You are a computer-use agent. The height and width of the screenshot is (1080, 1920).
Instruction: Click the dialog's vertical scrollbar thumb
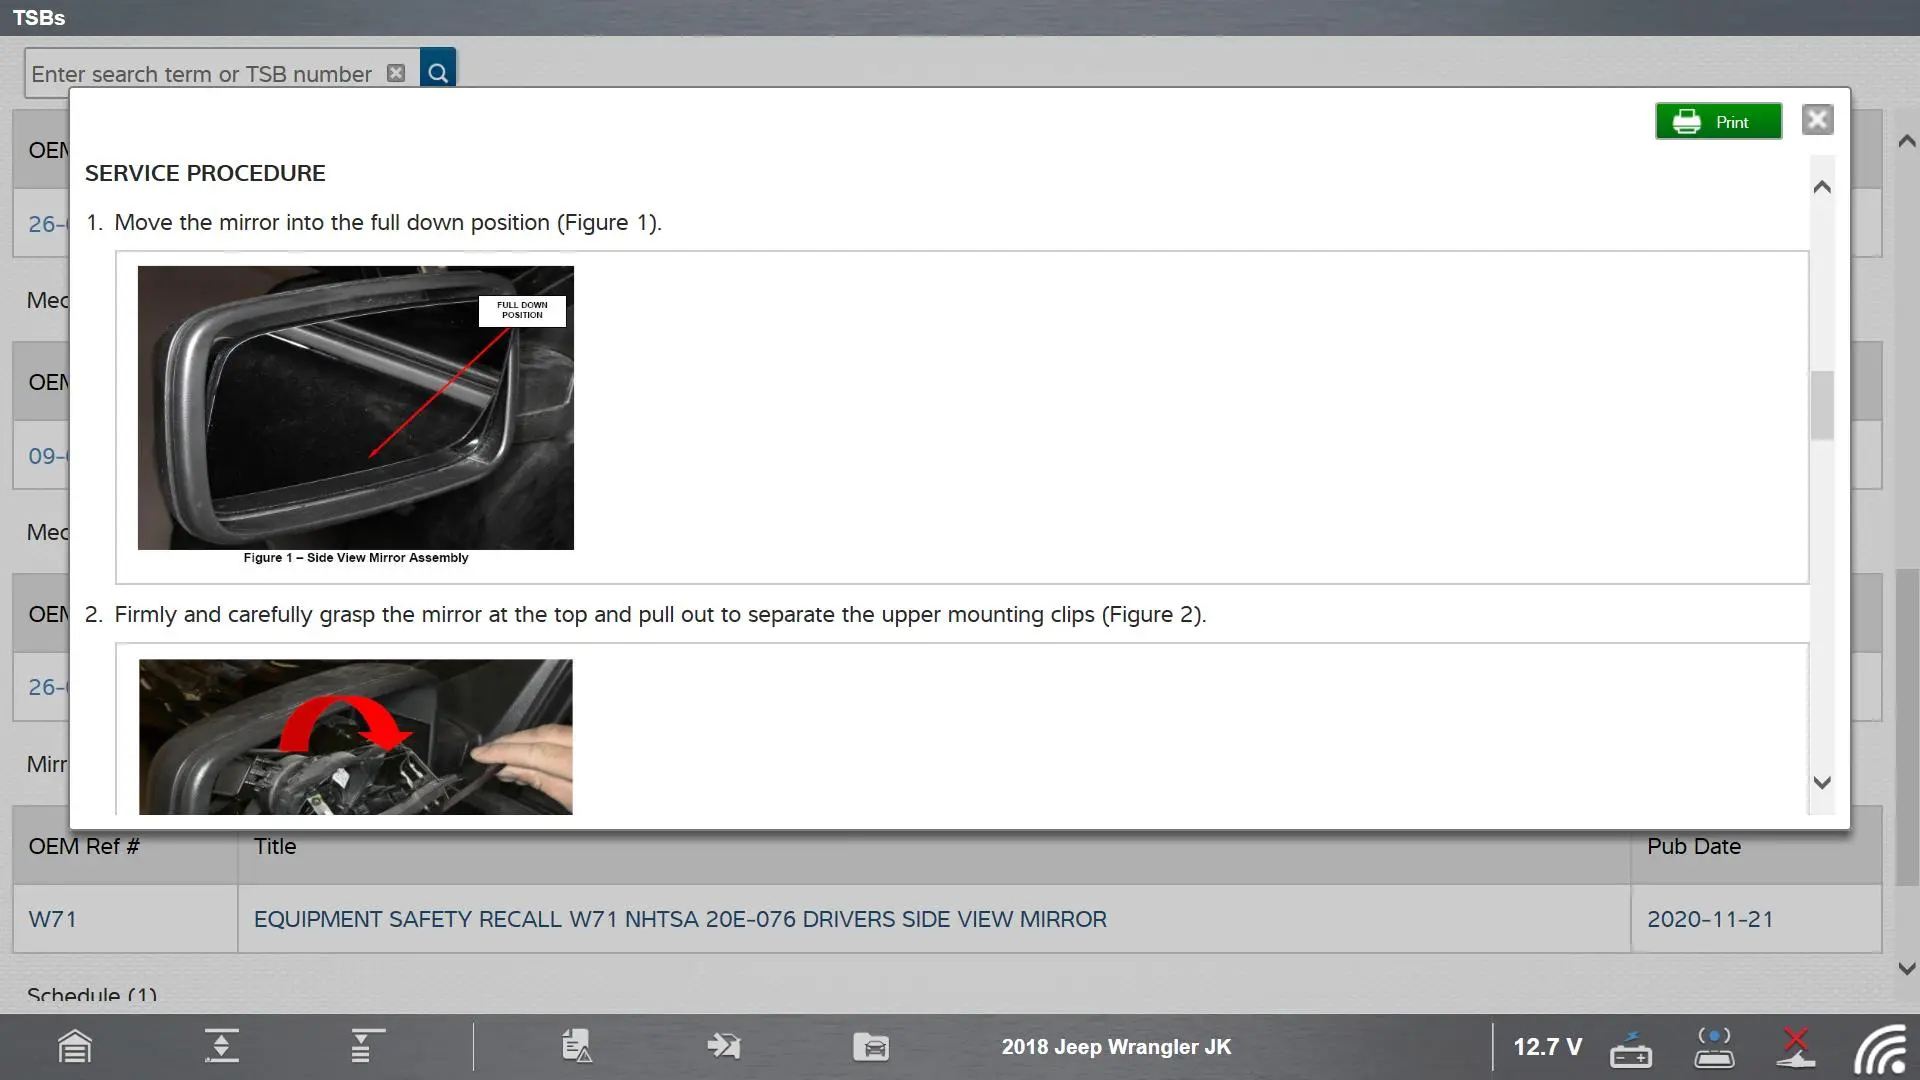[x=1822, y=405]
